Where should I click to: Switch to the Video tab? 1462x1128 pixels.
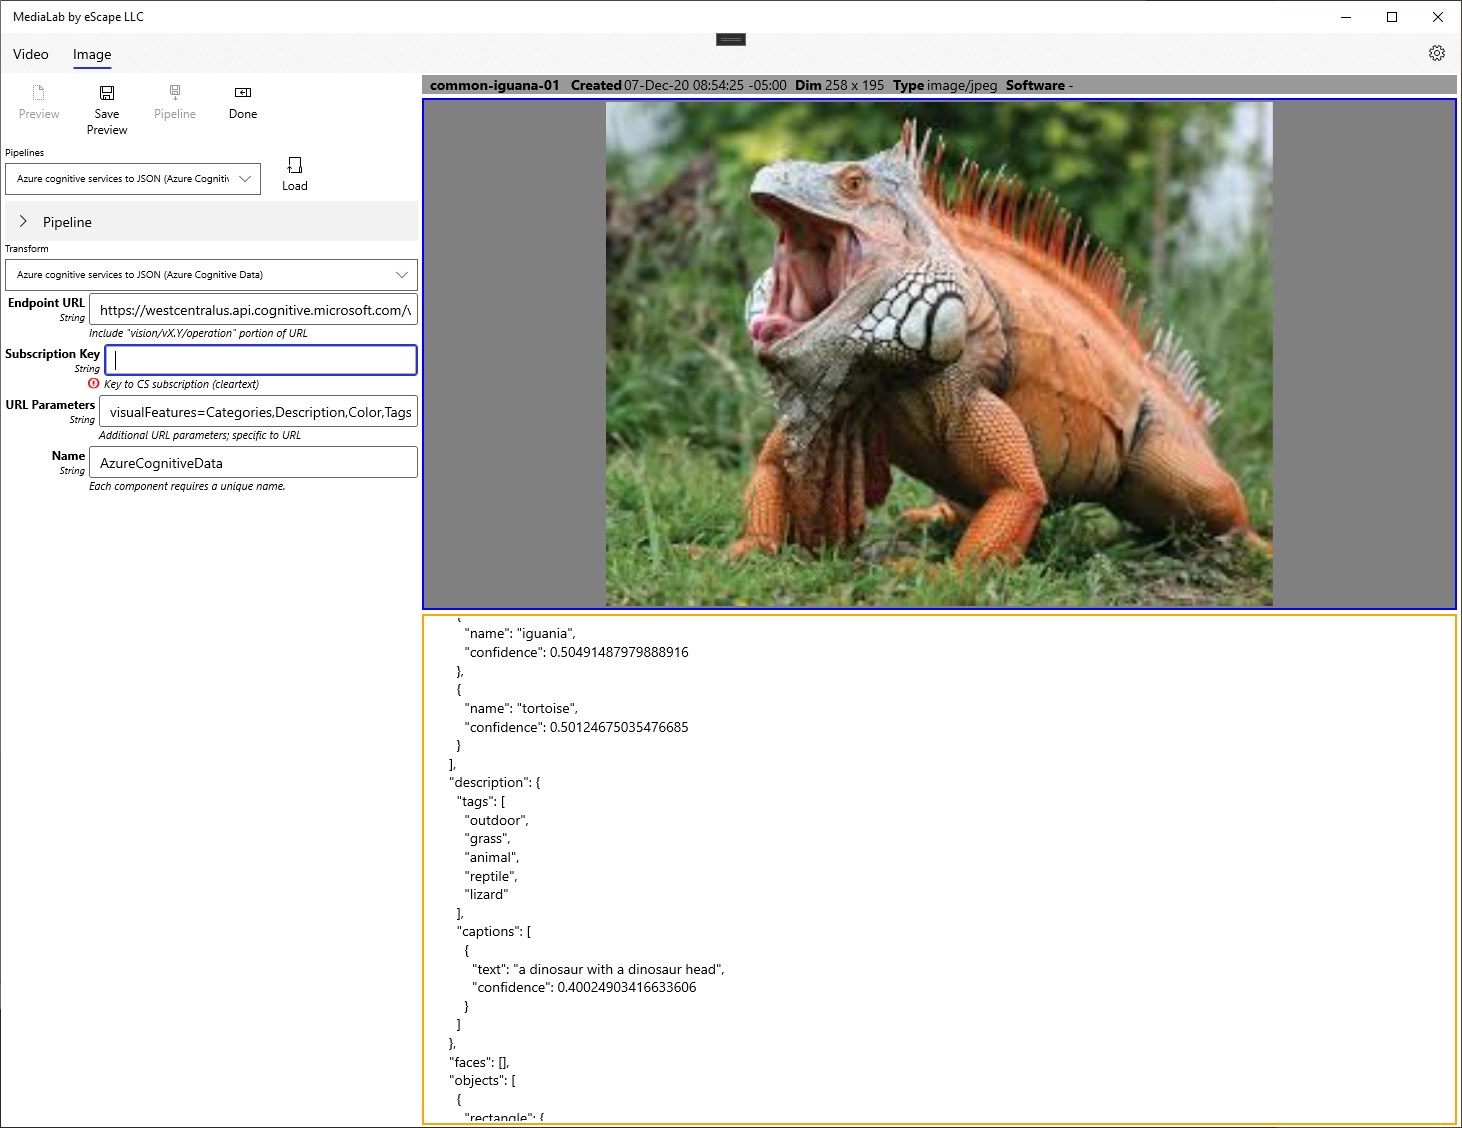pyautogui.click(x=31, y=54)
